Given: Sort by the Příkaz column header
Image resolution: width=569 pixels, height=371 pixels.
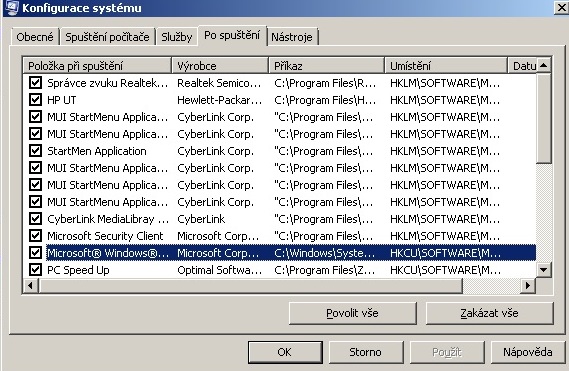Looking at the screenshot, I should [326, 66].
